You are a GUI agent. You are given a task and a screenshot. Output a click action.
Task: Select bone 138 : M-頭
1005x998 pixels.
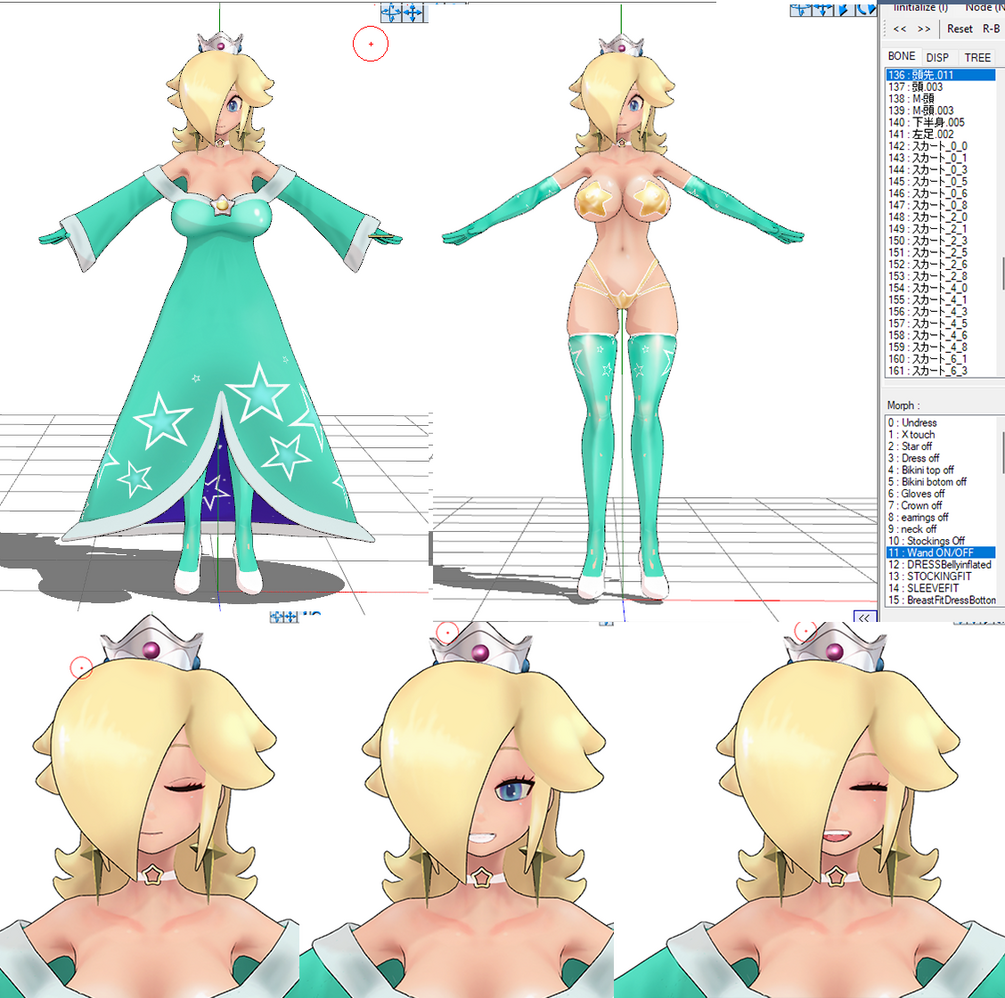pyautogui.click(x=940, y=99)
